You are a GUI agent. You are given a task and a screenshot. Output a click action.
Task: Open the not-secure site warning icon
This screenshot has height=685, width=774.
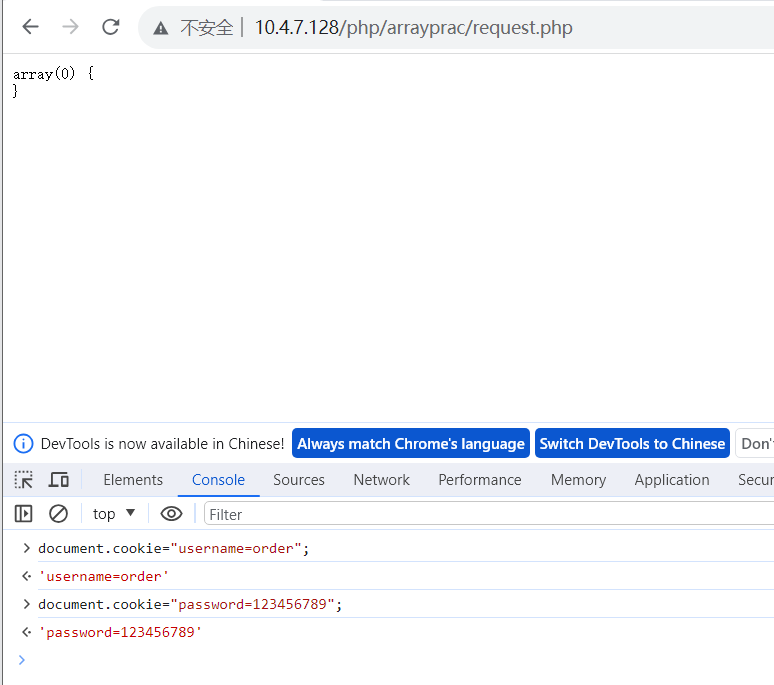pyautogui.click(x=160, y=28)
